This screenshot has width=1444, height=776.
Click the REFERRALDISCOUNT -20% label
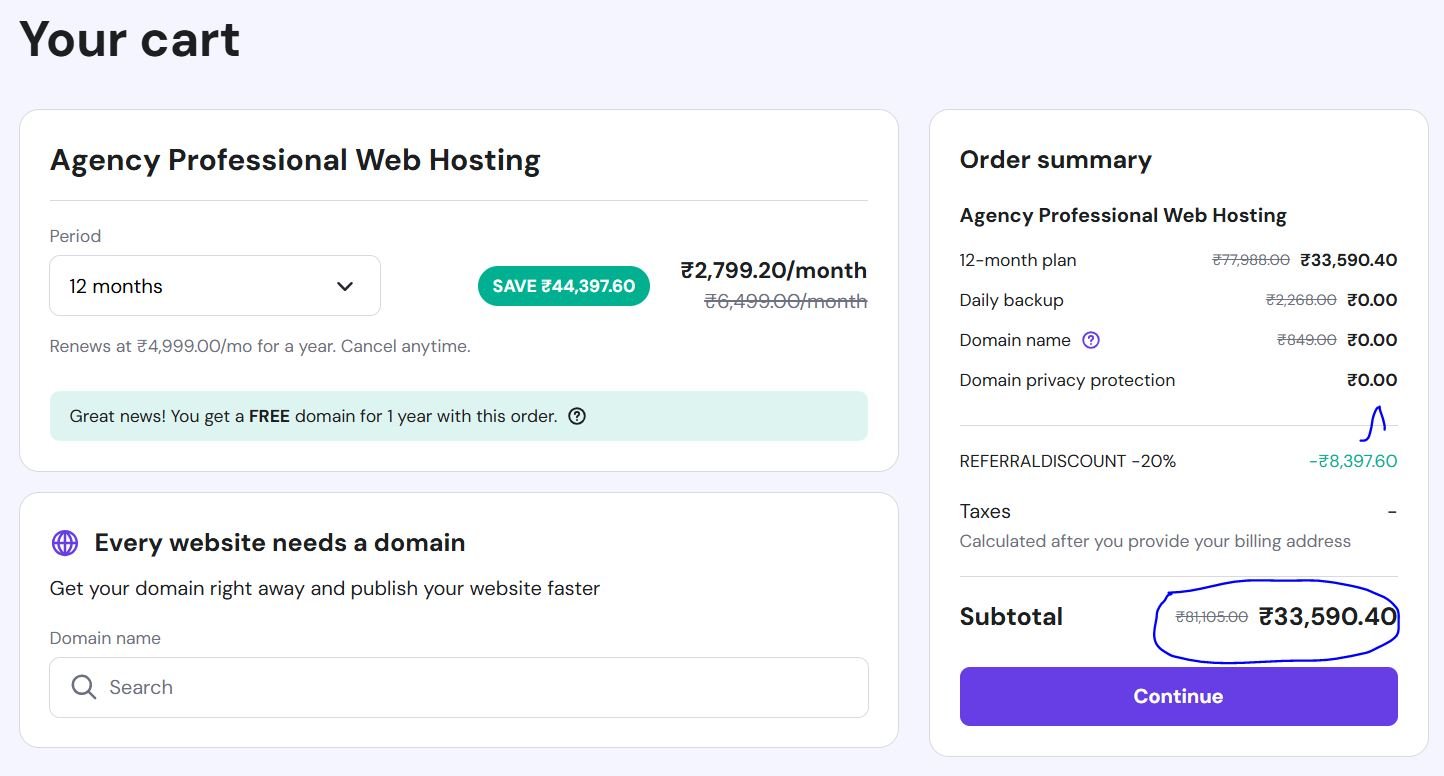1067,461
